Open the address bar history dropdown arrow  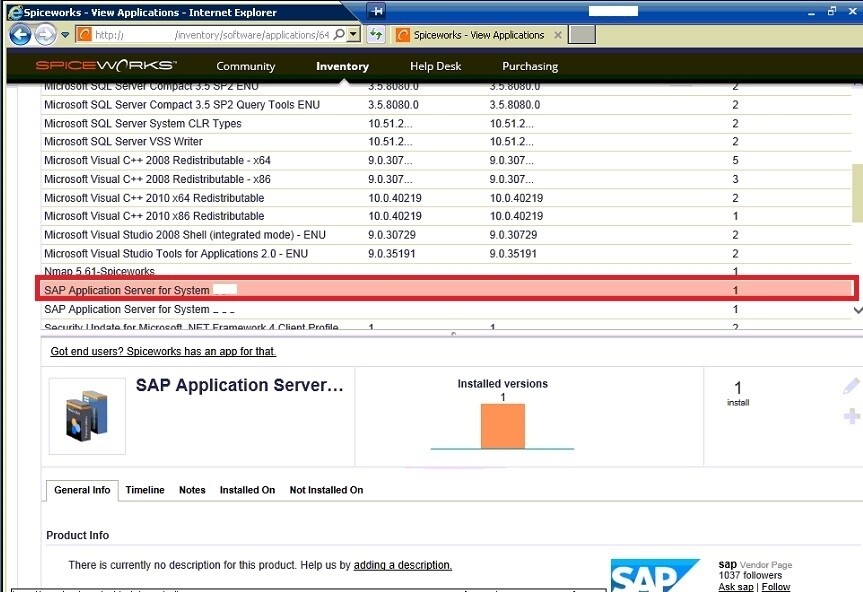coord(354,35)
